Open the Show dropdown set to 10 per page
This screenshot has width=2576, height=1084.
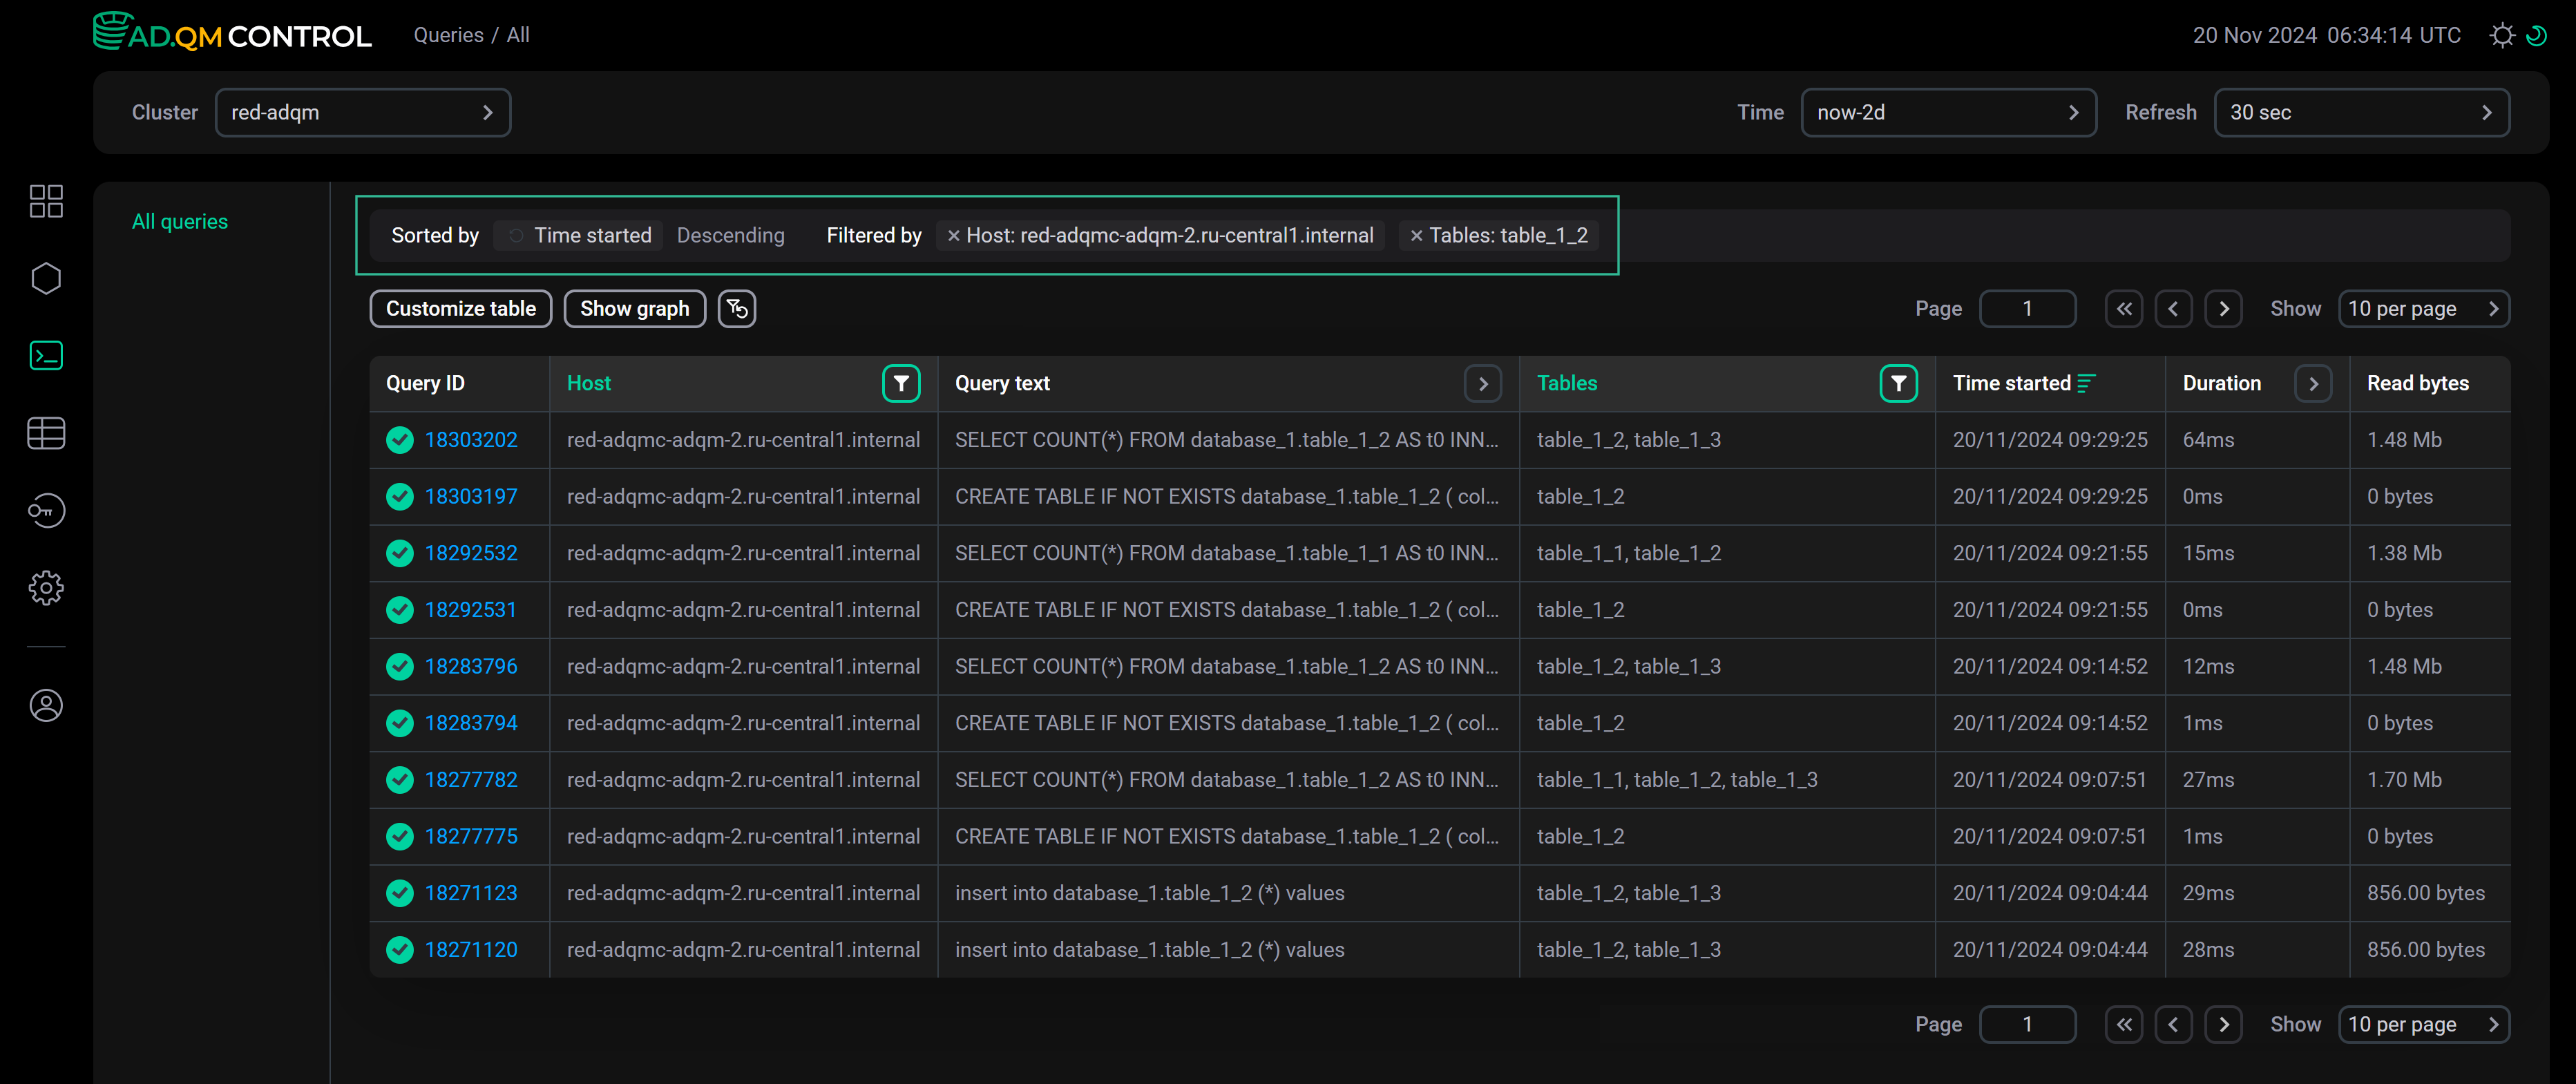click(x=2425, y=308)
